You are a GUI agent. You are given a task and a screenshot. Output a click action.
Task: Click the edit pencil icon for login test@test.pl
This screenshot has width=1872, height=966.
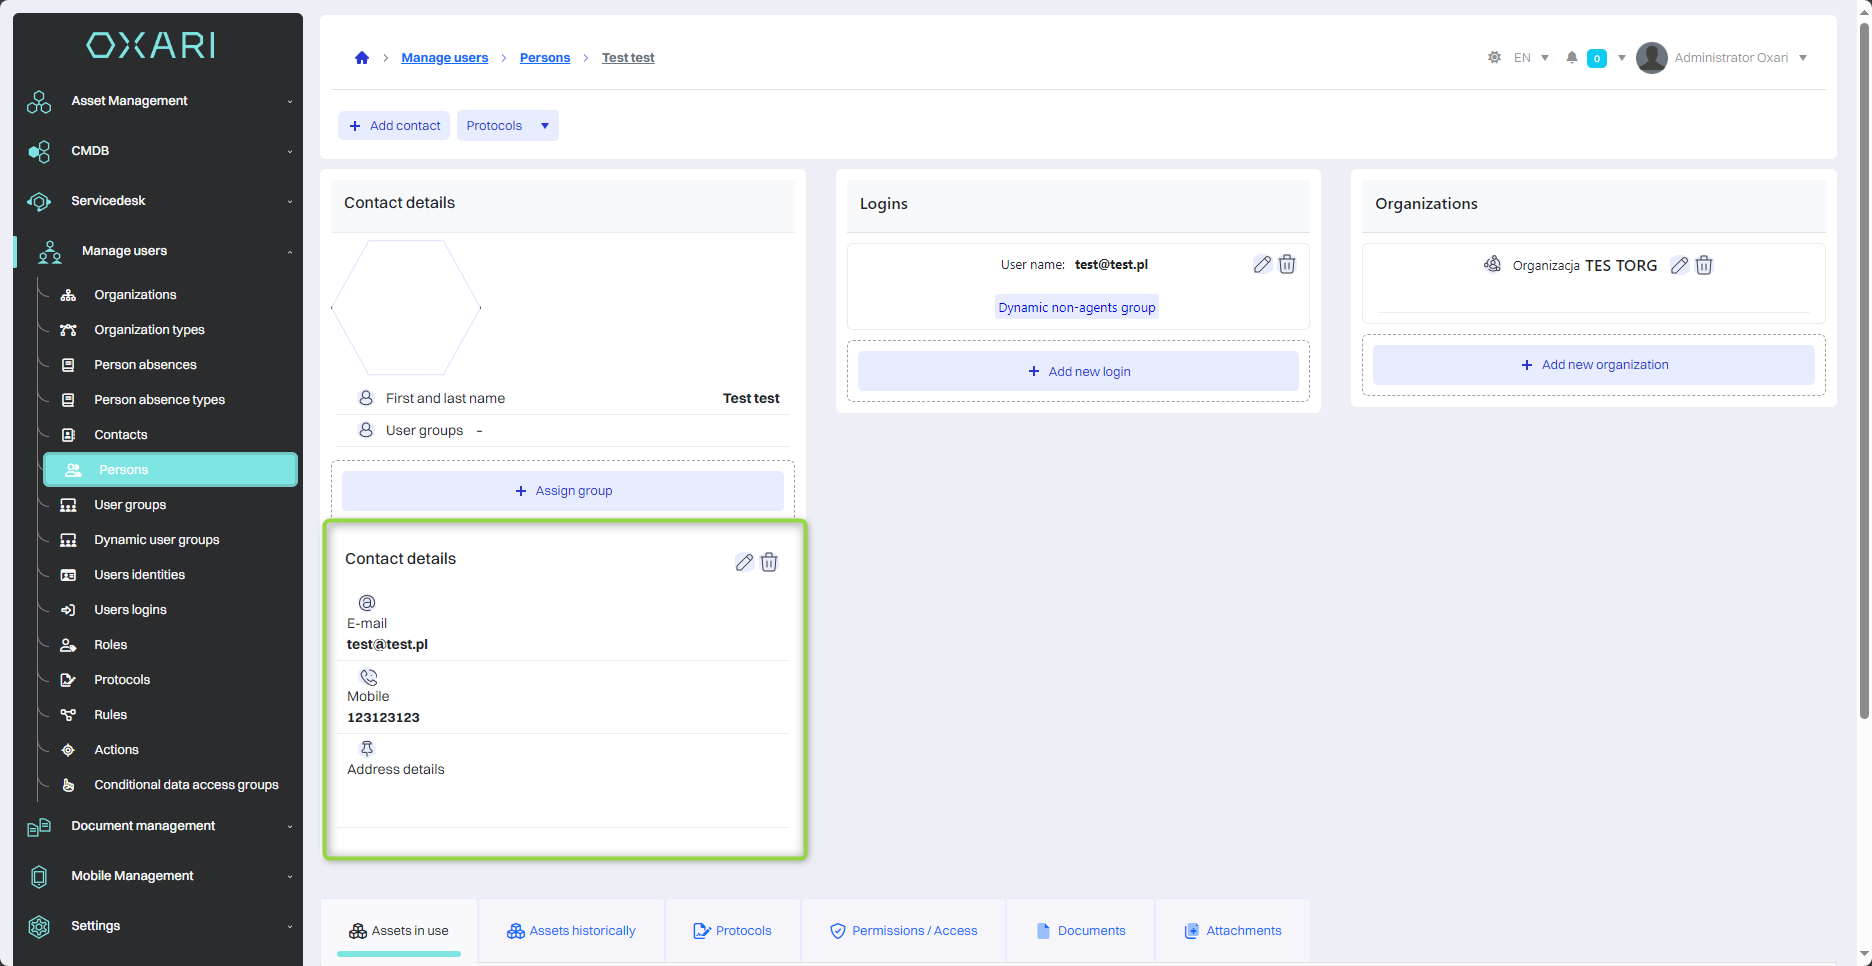[1262, 265]
